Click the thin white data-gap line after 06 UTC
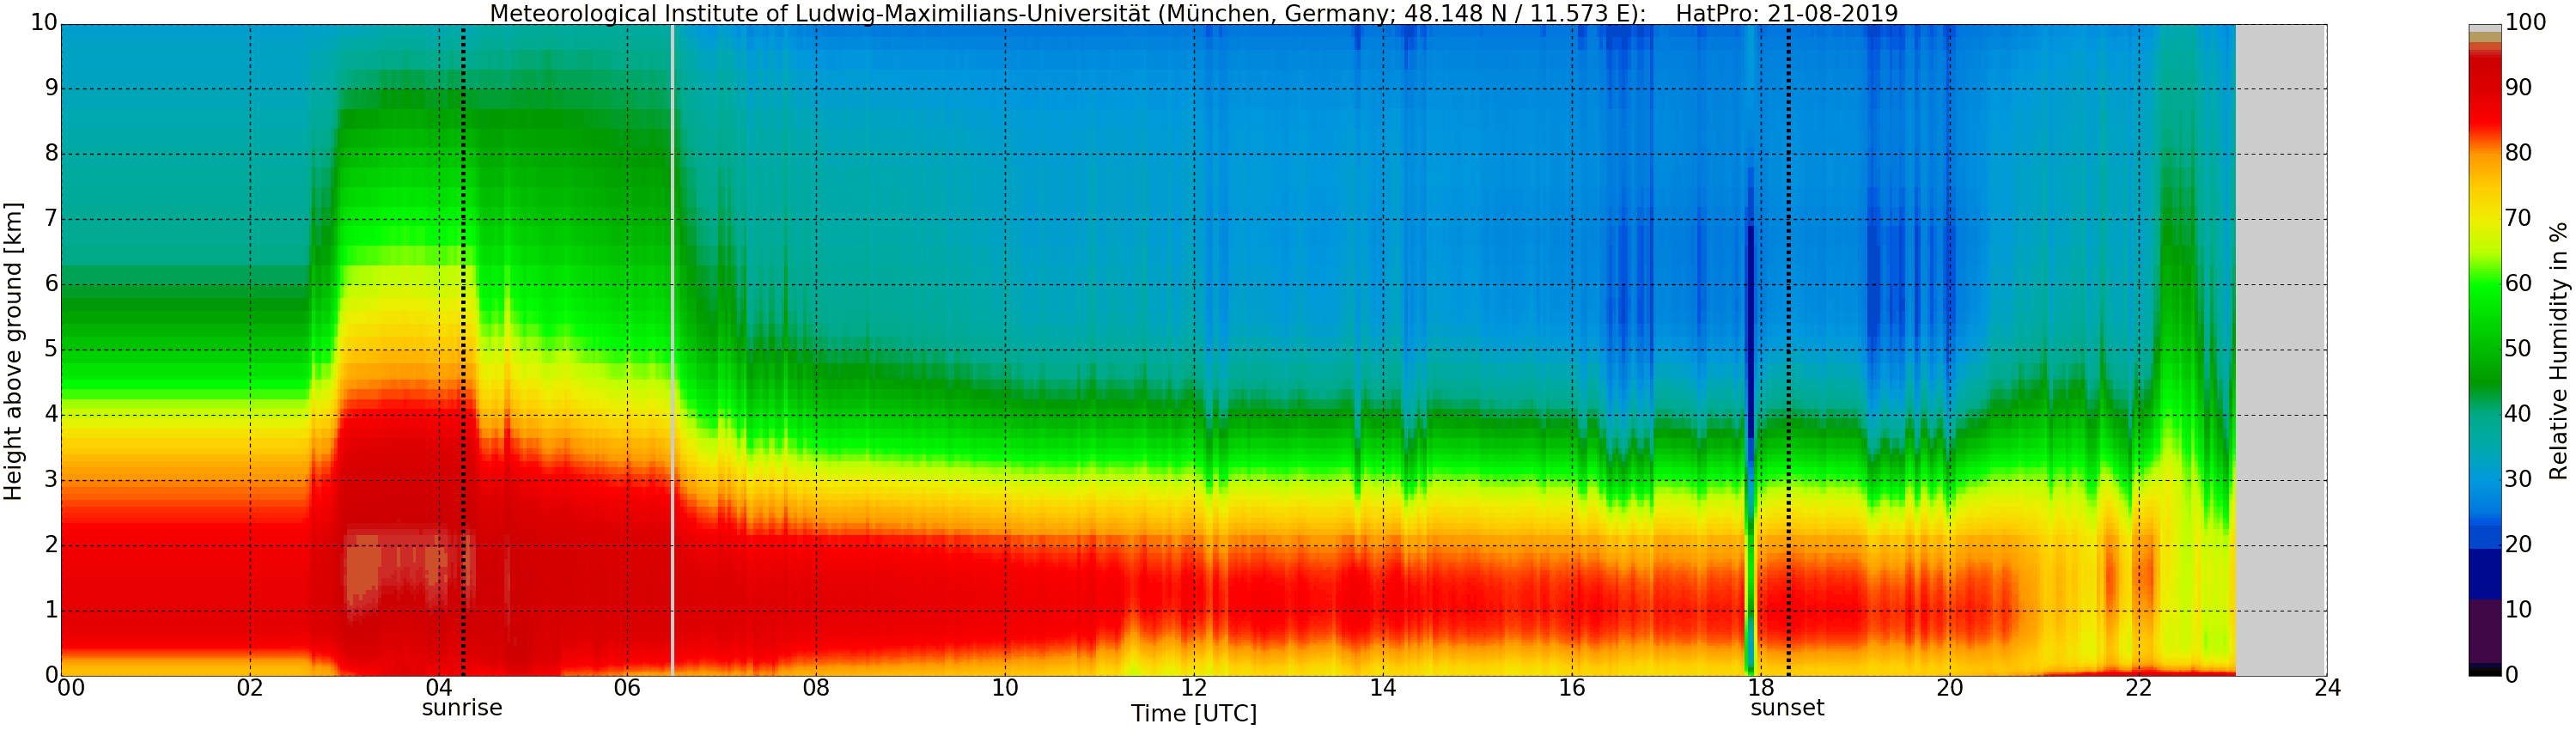 672,350
